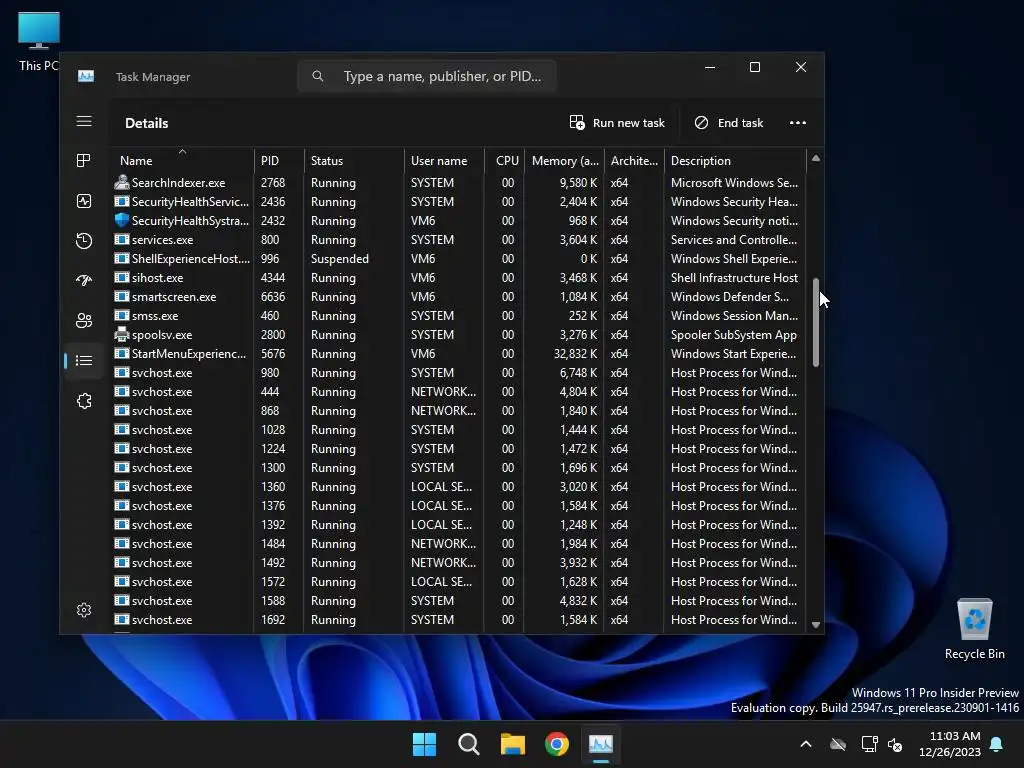Click Shell Infrastructure Host description
Viewport: 1024px width, 768px height.
(x=734, y=278)
